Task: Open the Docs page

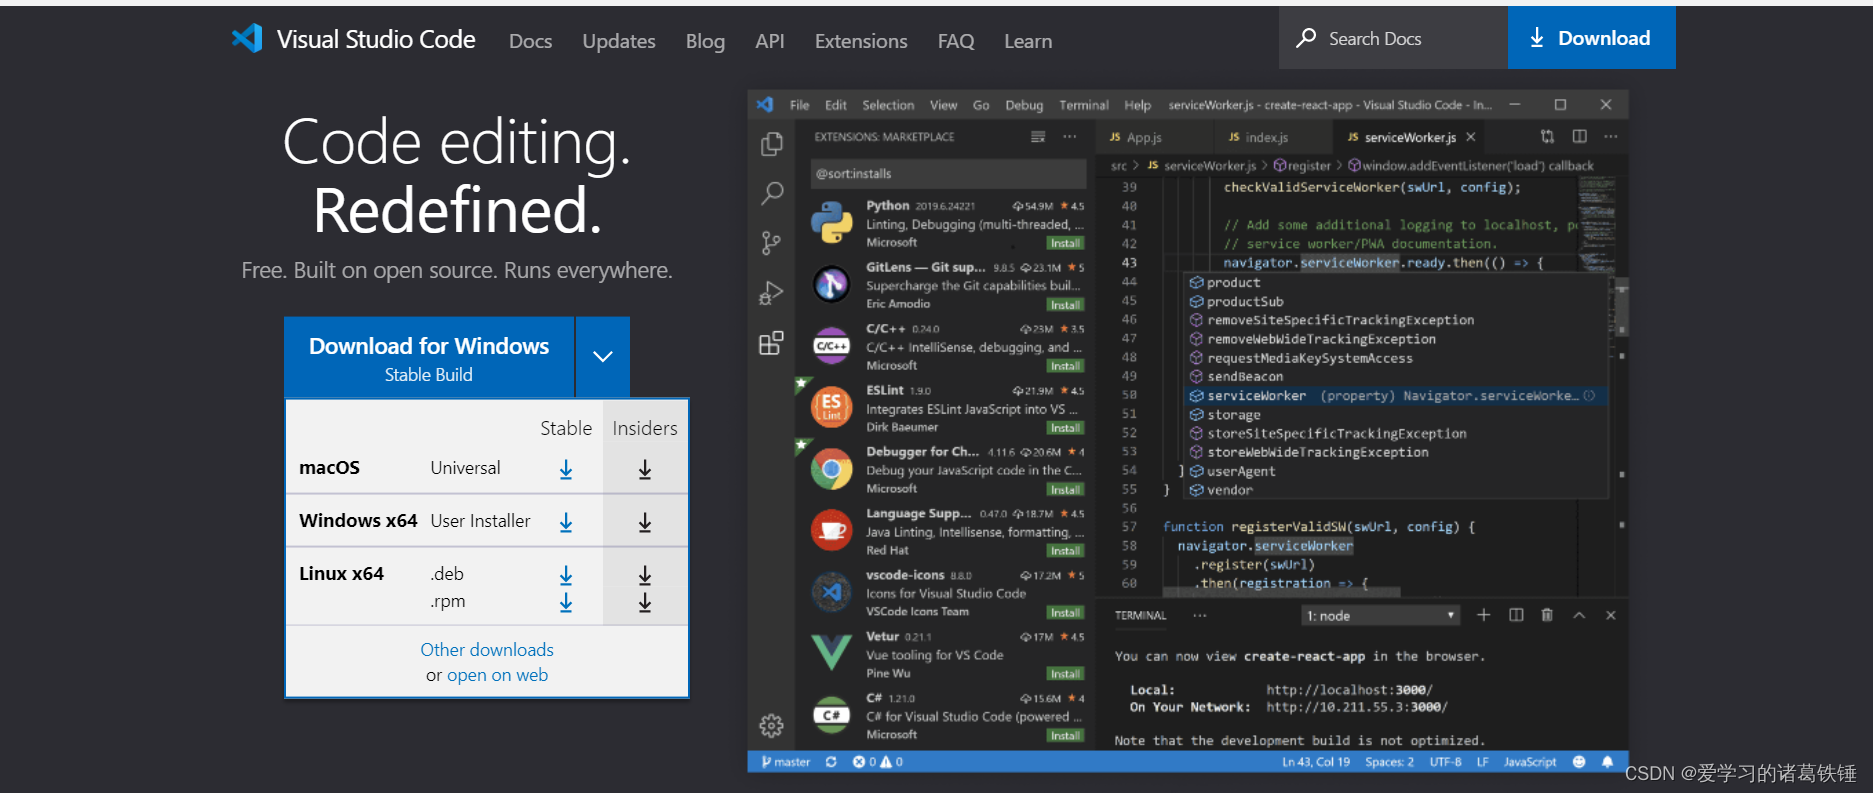Action: pyautogui.click(x=530, y=41)
